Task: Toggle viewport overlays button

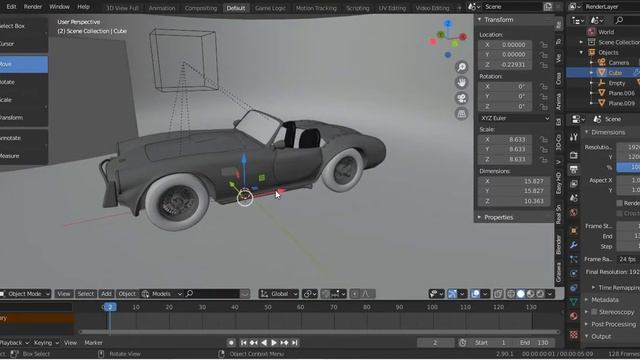Action: point(475,294)
